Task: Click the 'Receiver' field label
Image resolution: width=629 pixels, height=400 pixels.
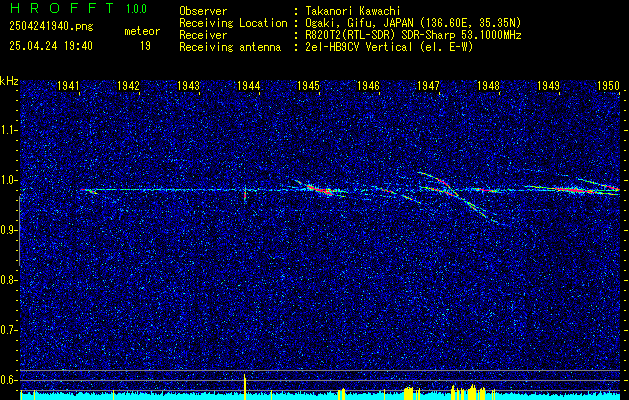Action: click(x=203, y=35)
